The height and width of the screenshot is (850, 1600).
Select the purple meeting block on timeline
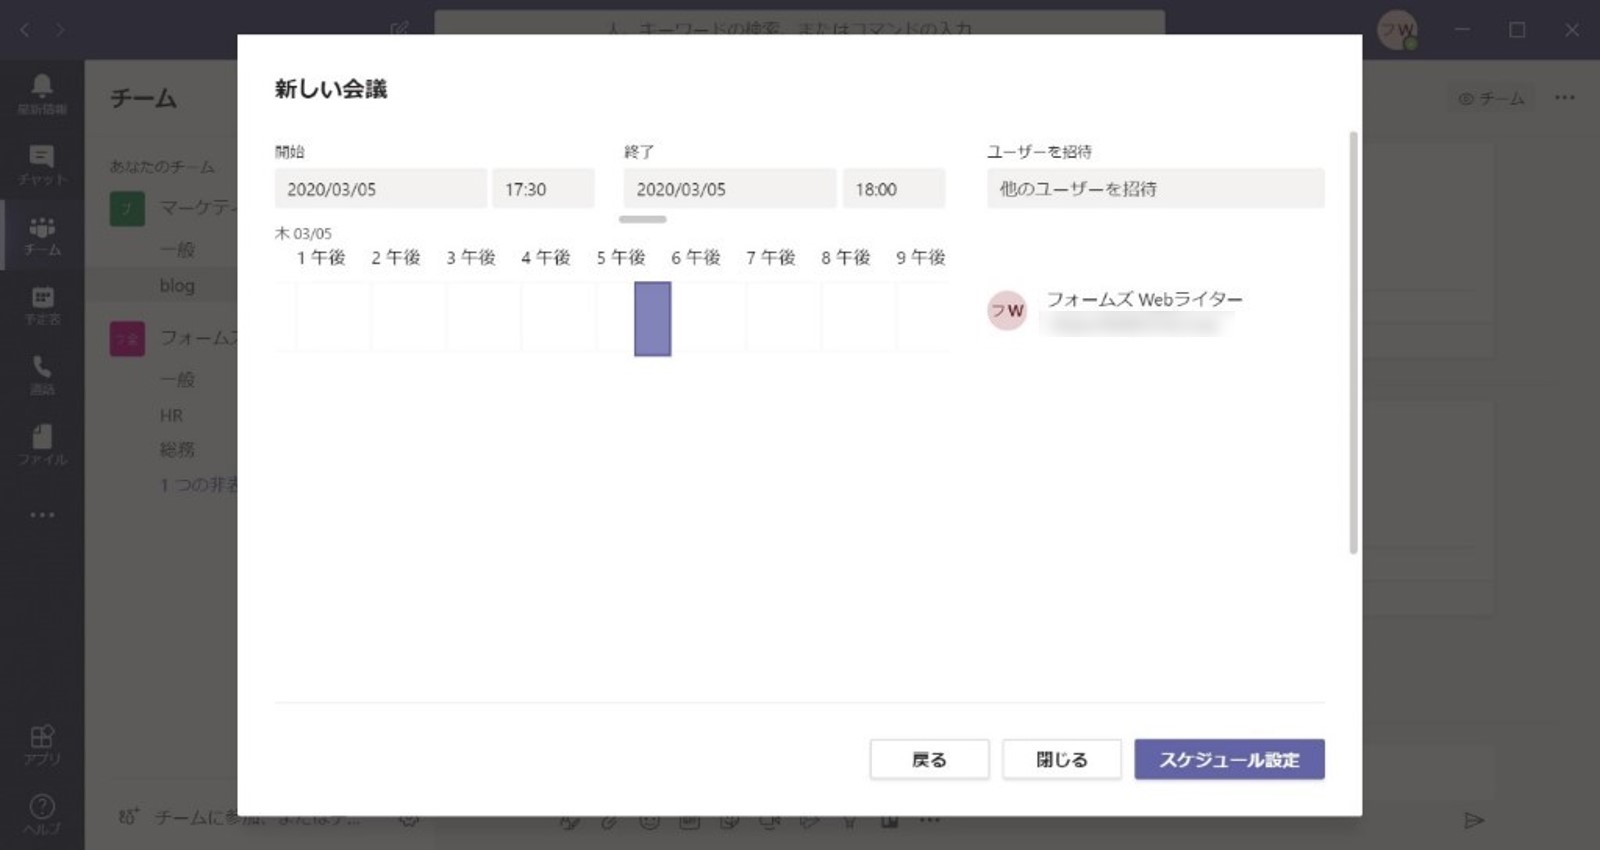652,319
